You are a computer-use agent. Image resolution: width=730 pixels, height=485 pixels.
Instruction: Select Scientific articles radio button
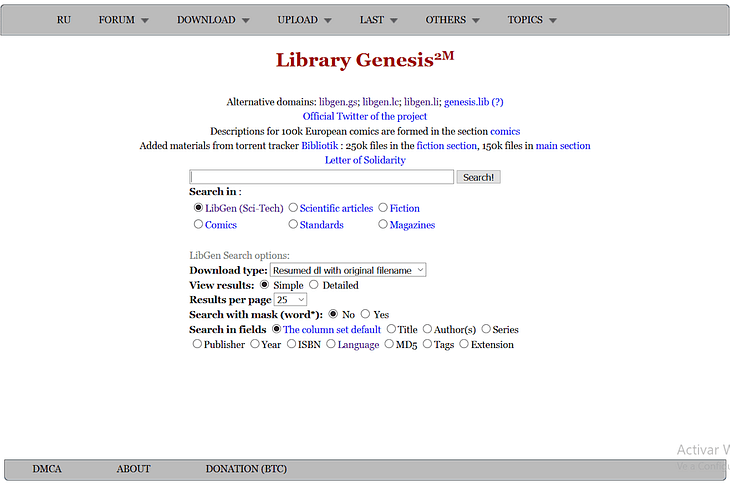[x=293, y=208]
